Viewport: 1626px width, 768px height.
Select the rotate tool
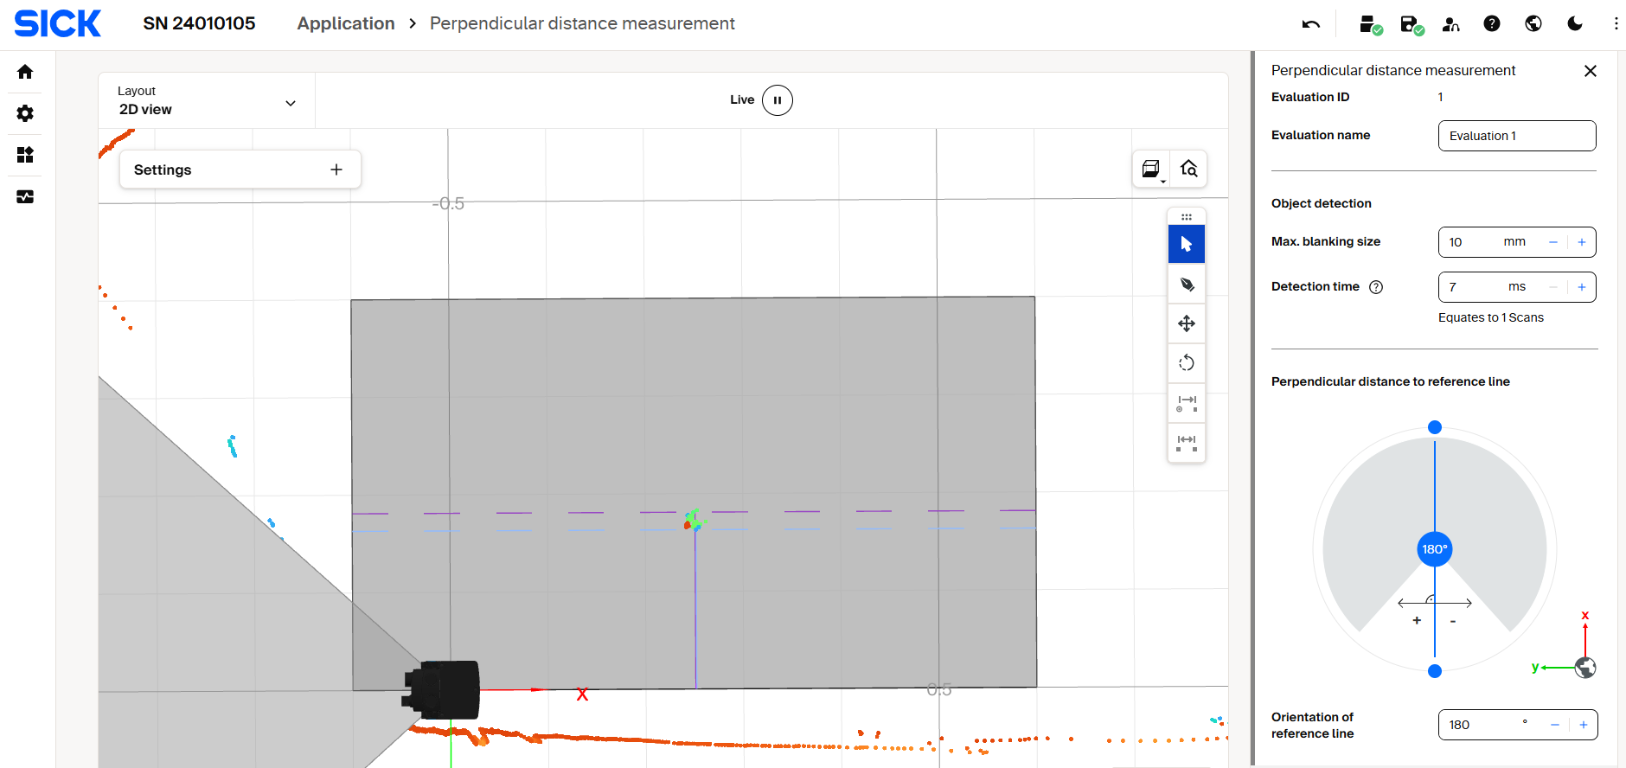pos(1186,362)
